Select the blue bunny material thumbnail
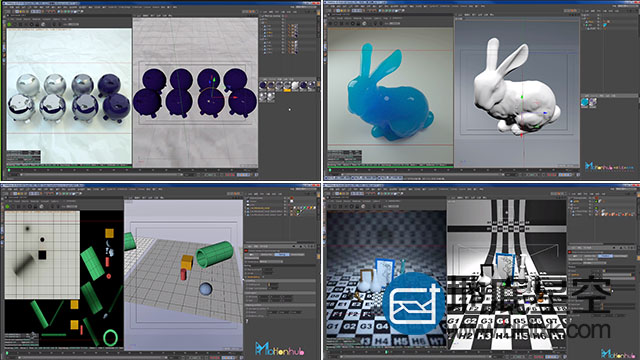 (585, 102)
